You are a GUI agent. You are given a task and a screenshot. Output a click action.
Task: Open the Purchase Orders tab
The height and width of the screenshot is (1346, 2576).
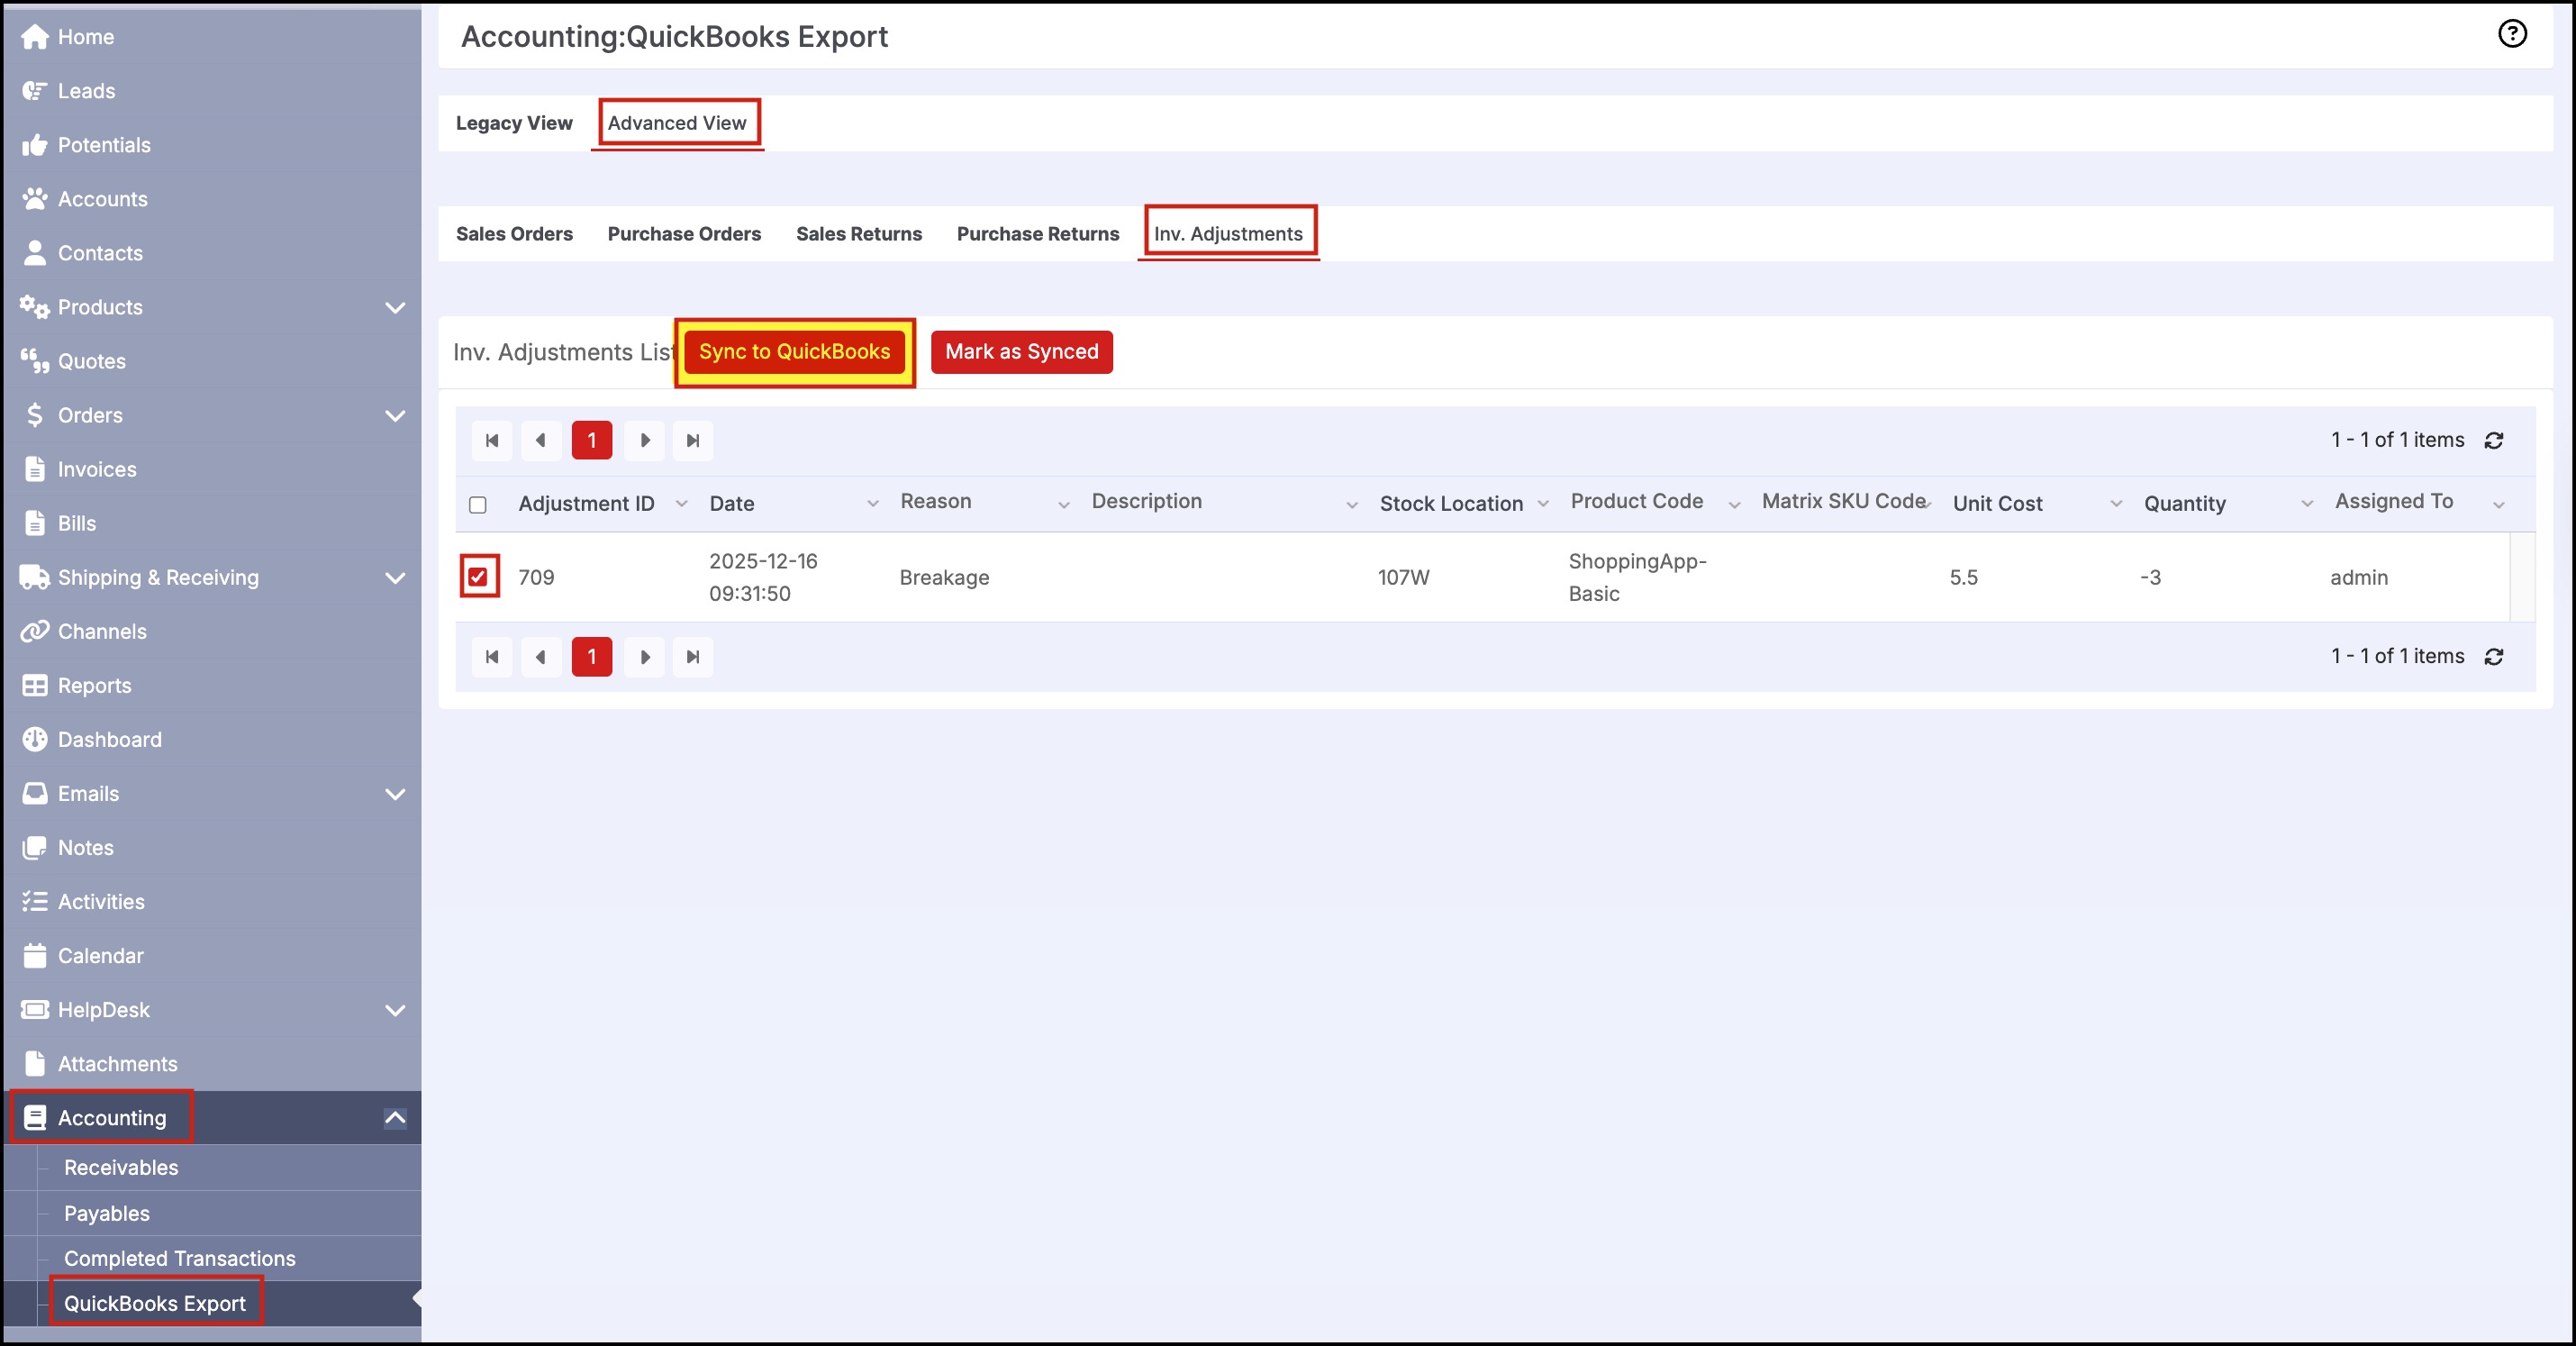684,234
